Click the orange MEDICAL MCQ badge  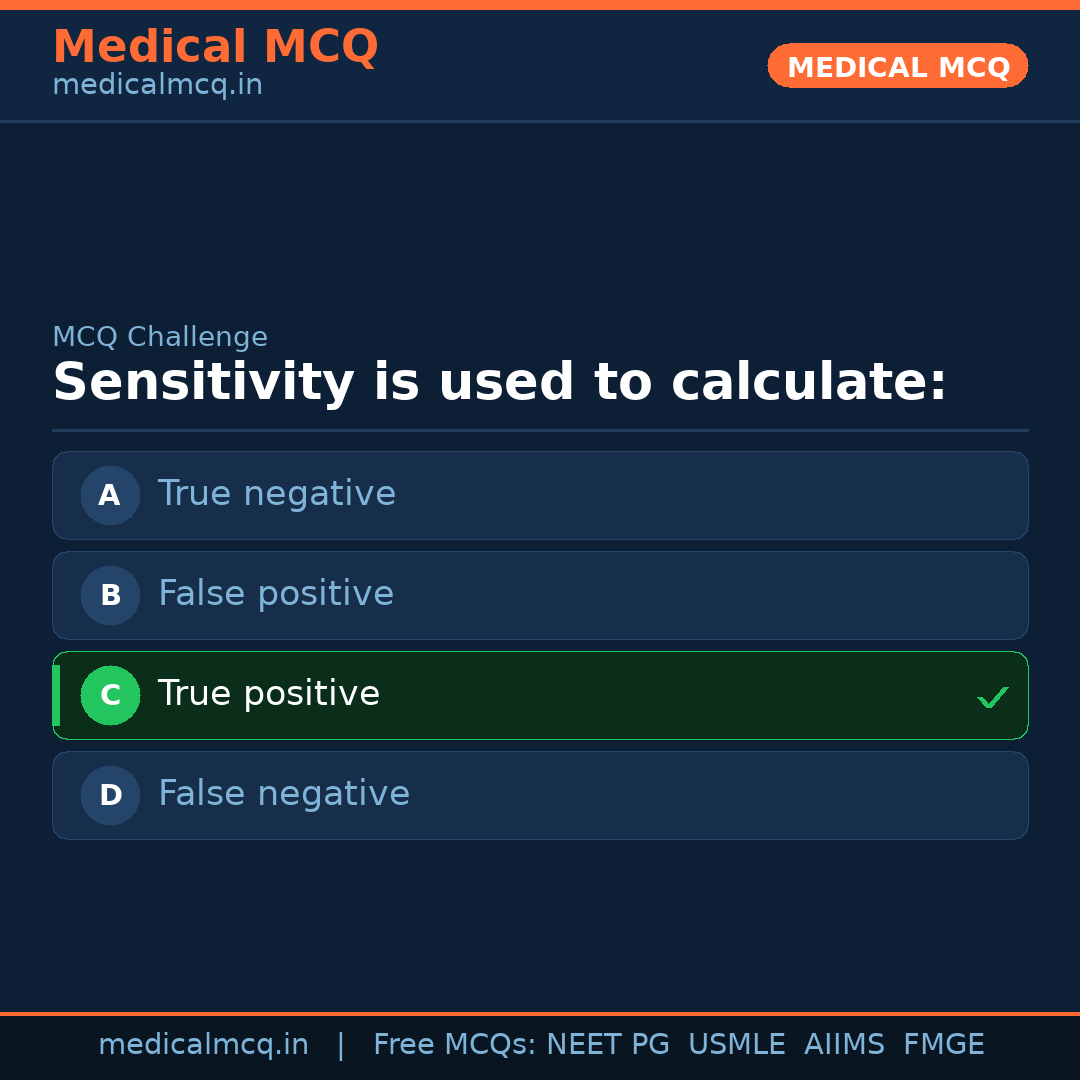[x=897, y=66]
